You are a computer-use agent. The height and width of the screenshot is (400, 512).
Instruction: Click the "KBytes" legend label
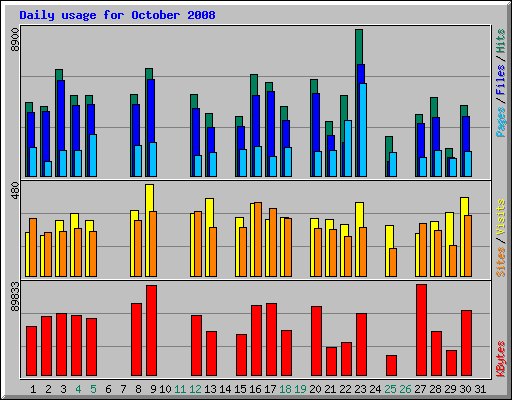(501, 359)
